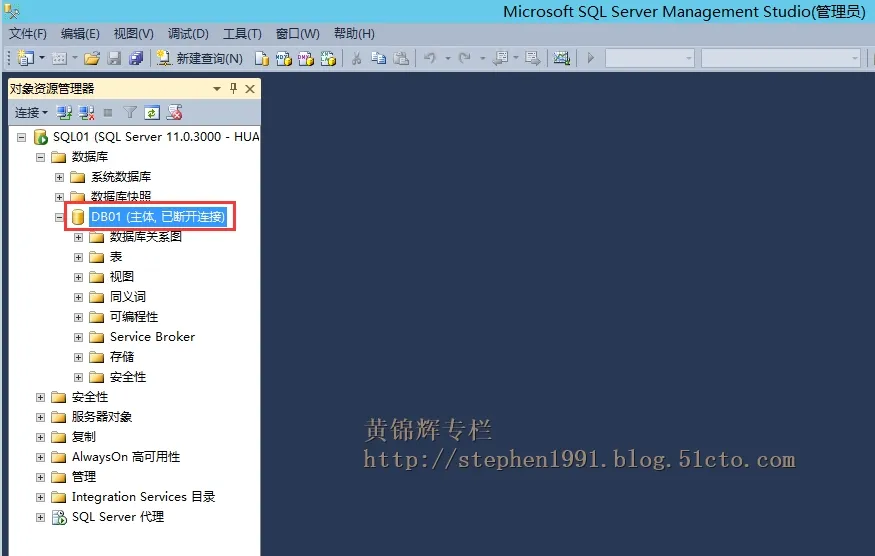The width and height of the screenshot is (875, 556).
Task: Click the Refresh icon in Object Explorer
Action: click(x=152, y=113)
